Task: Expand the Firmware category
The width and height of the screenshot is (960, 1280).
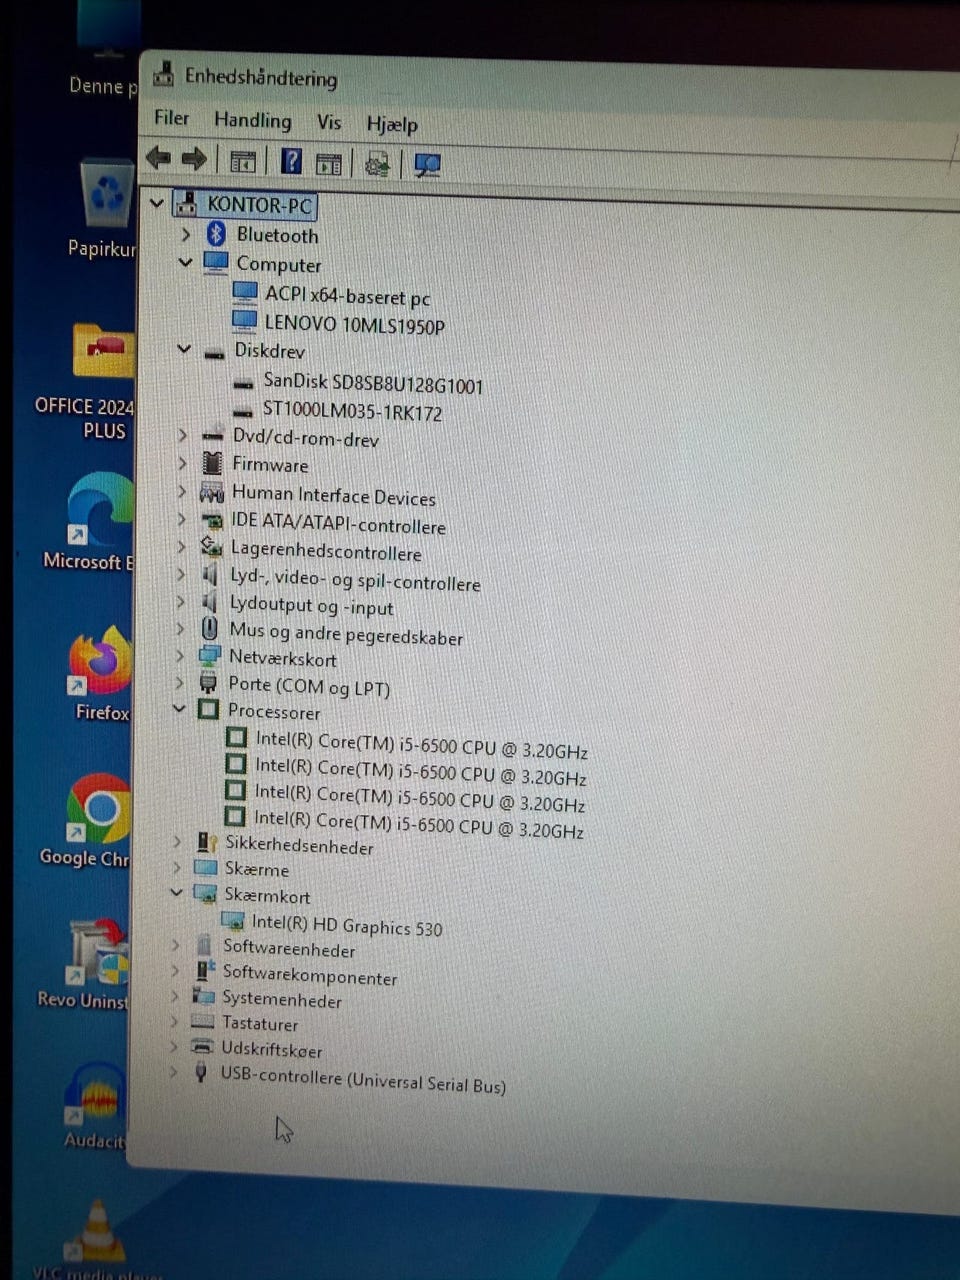Action: (182, 463)
